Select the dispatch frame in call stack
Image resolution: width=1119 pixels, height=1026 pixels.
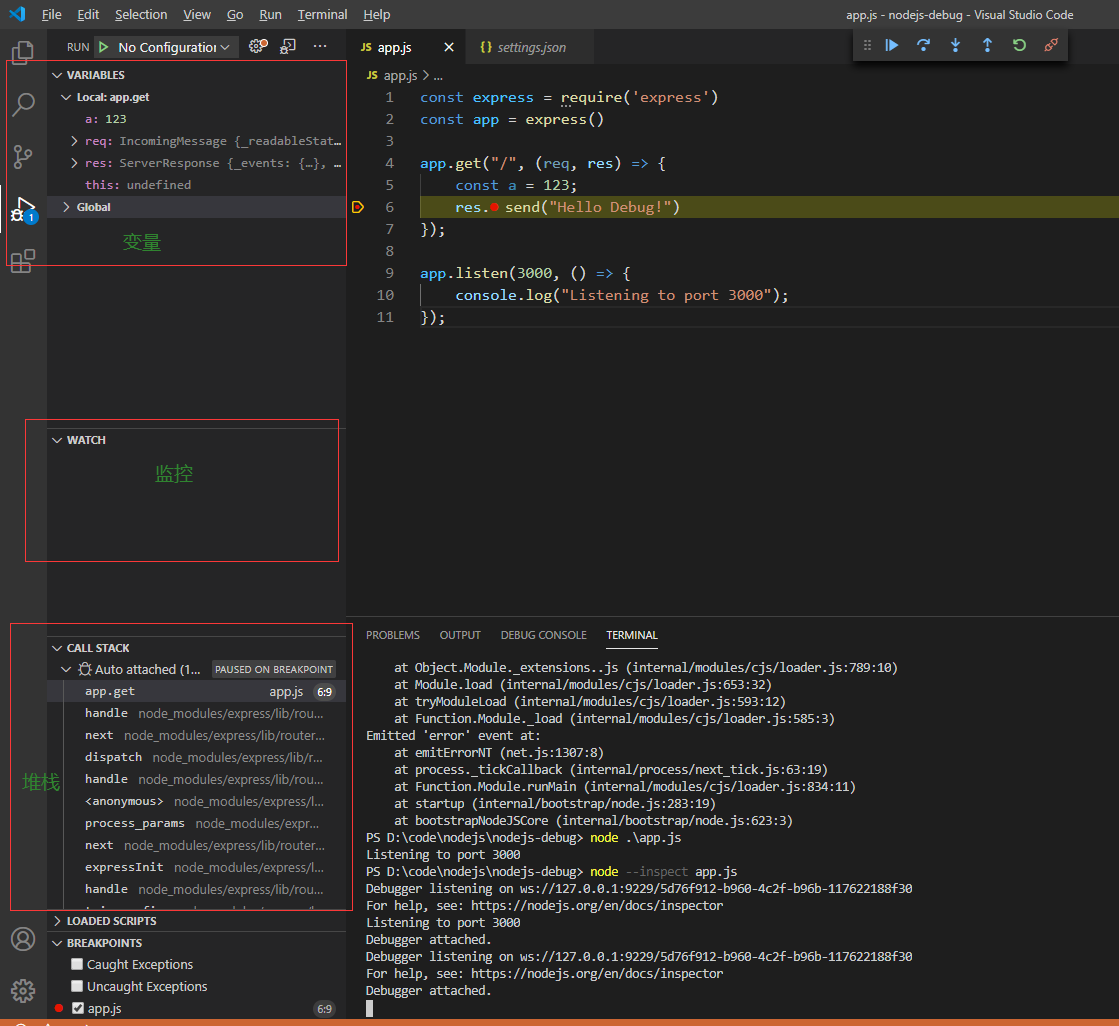tap(113, 757)
